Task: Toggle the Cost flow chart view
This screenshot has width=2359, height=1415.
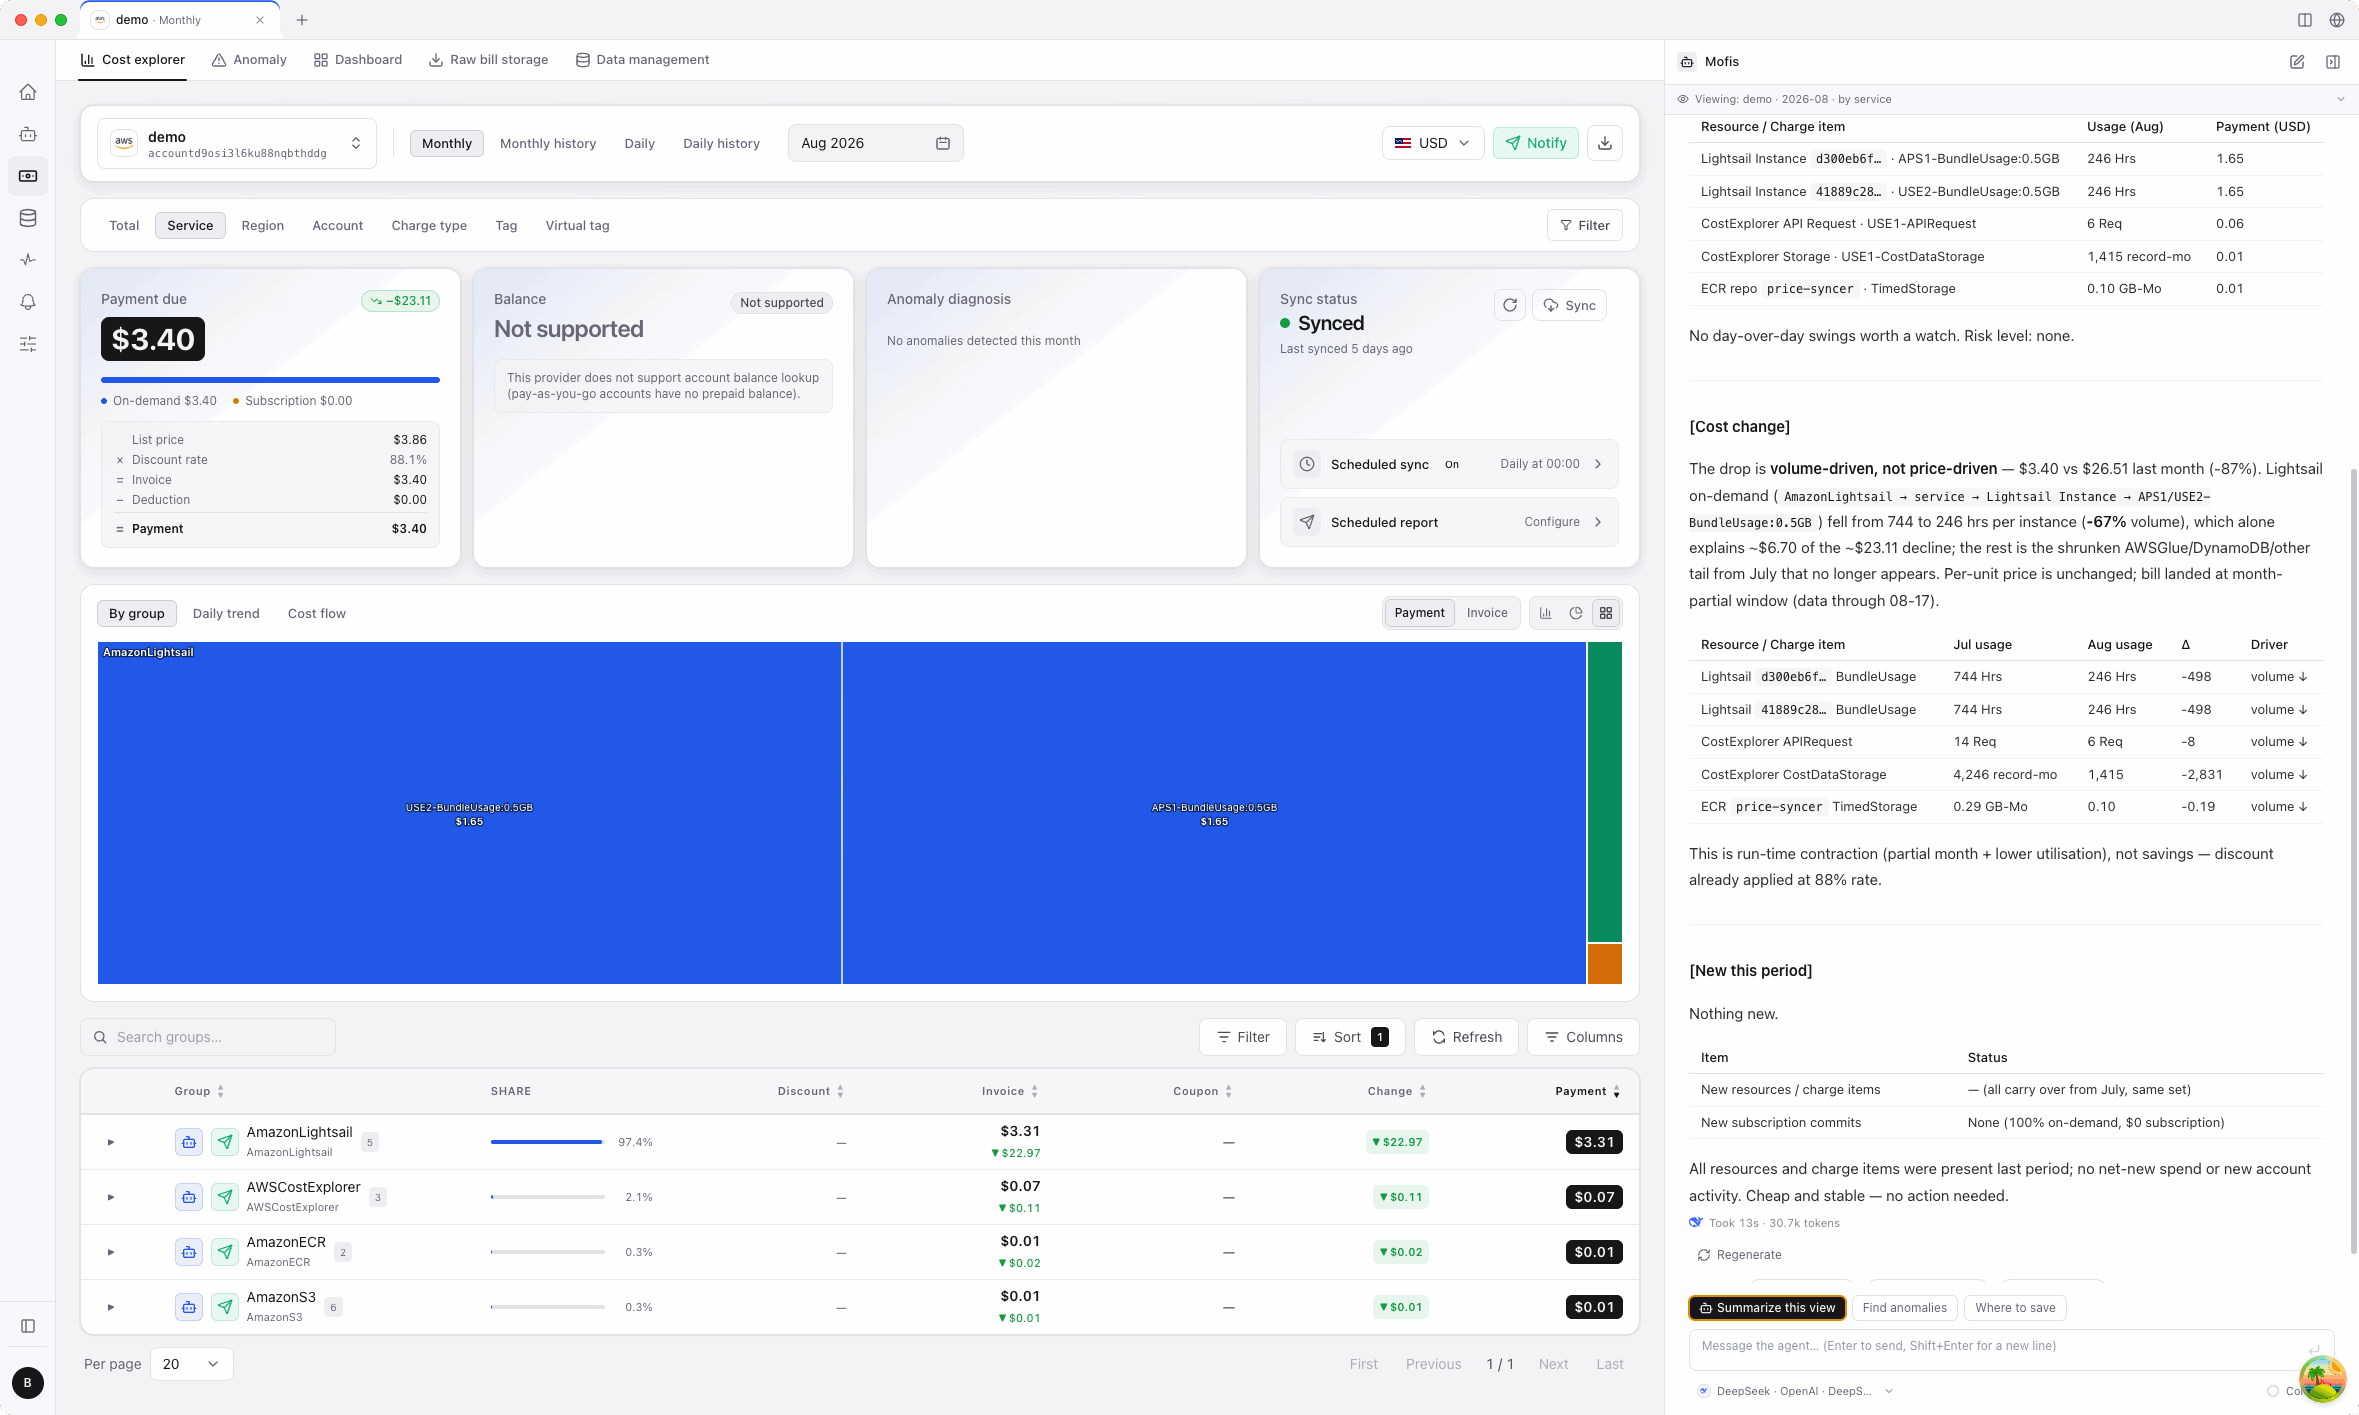Action: pyautogui.click(x=317, y=613)
